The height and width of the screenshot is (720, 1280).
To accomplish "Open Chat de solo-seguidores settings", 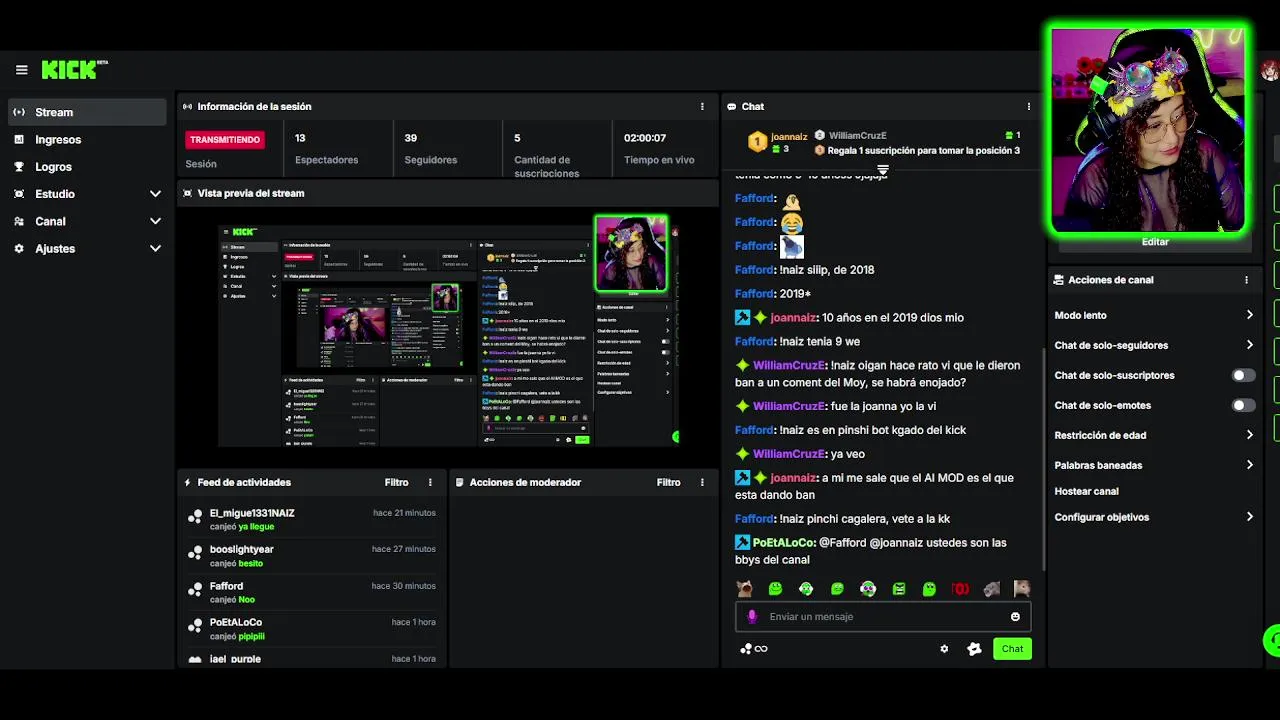I will coord(1153,345).
